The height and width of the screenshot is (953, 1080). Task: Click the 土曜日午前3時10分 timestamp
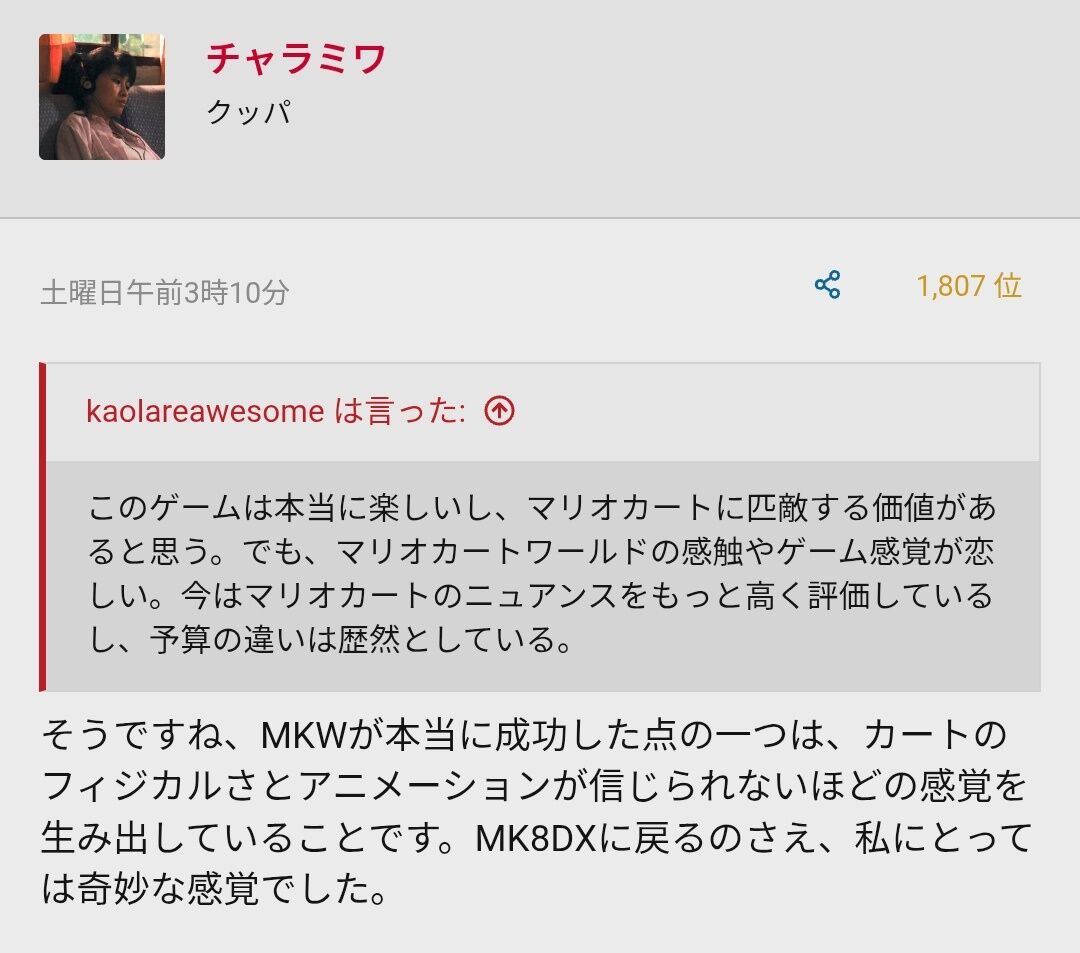[x=165, y=292]
